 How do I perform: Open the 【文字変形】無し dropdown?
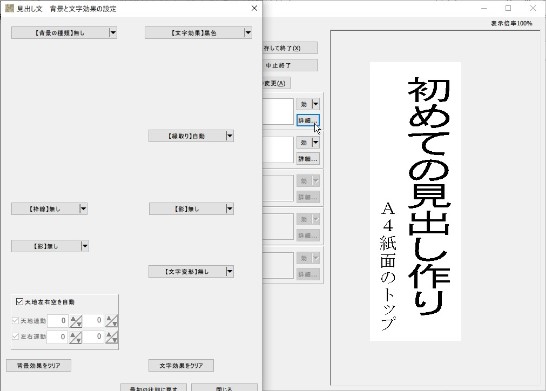coord(191,272)
